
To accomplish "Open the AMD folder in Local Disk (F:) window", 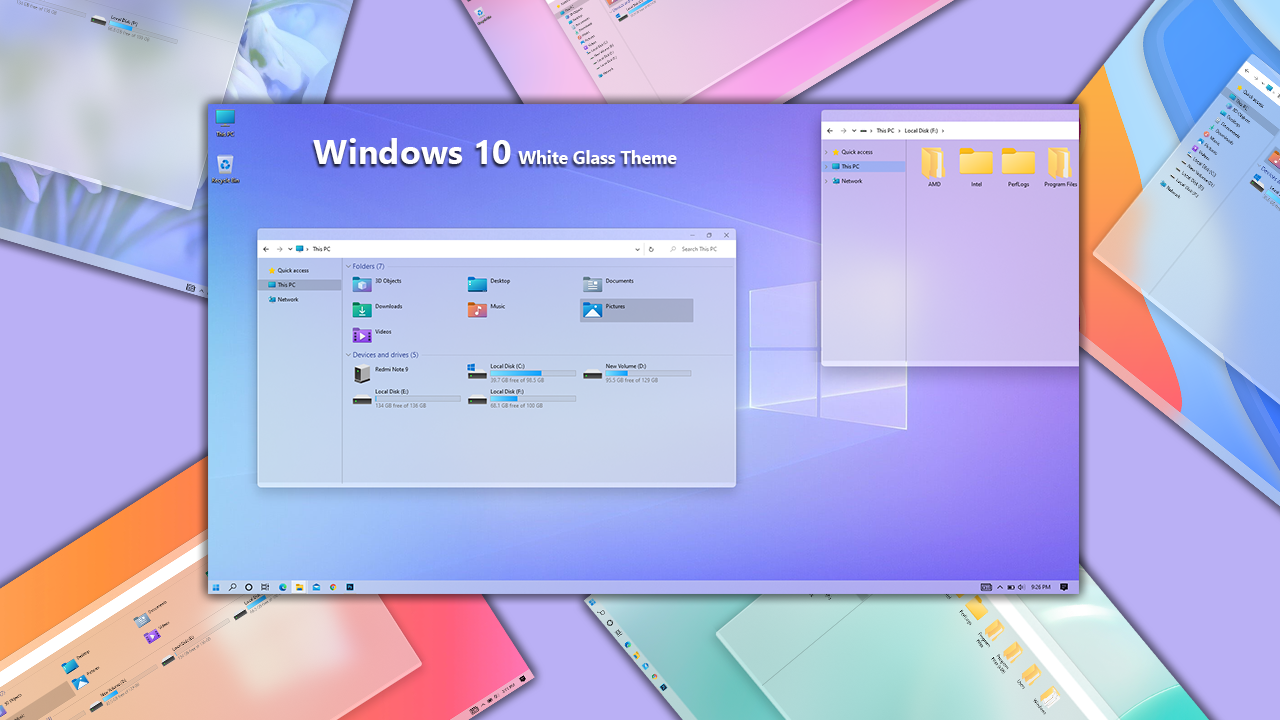I will (x=933, y=163).
